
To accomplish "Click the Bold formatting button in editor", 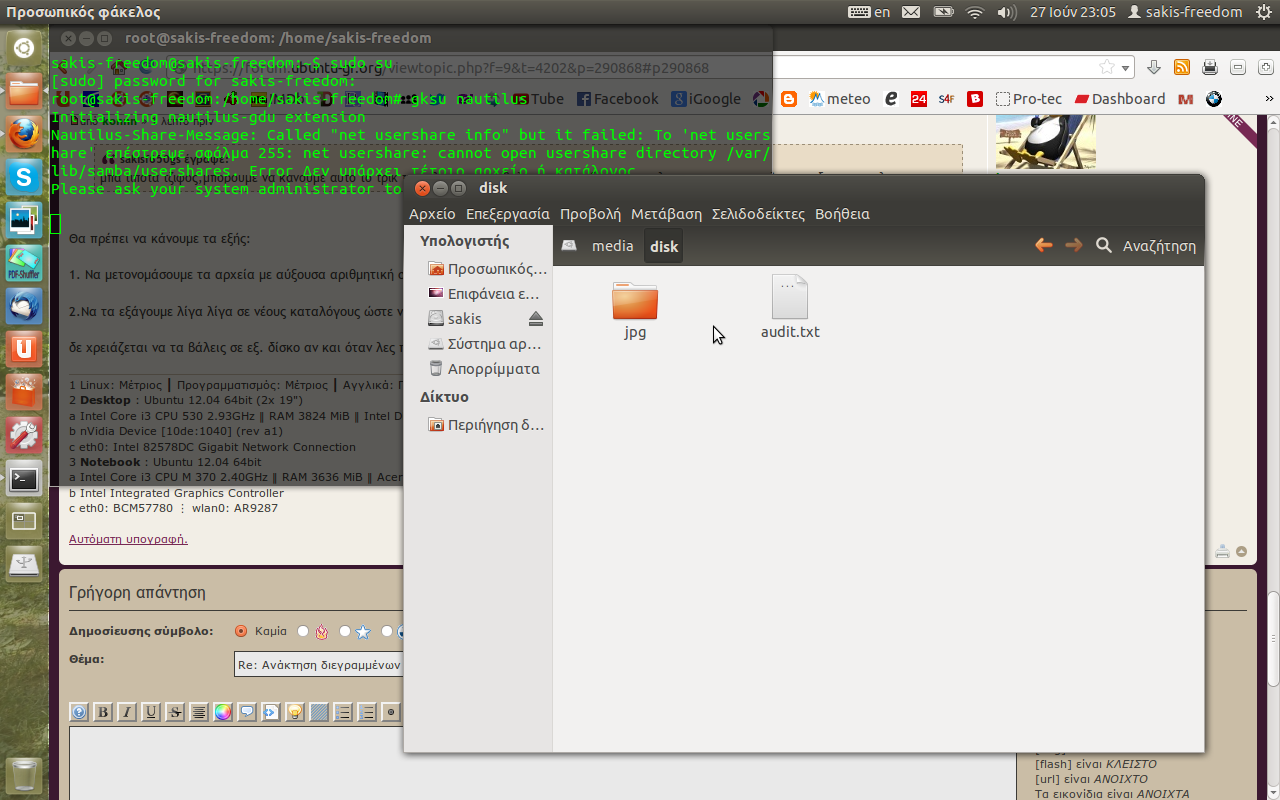I will click(103, 712).
